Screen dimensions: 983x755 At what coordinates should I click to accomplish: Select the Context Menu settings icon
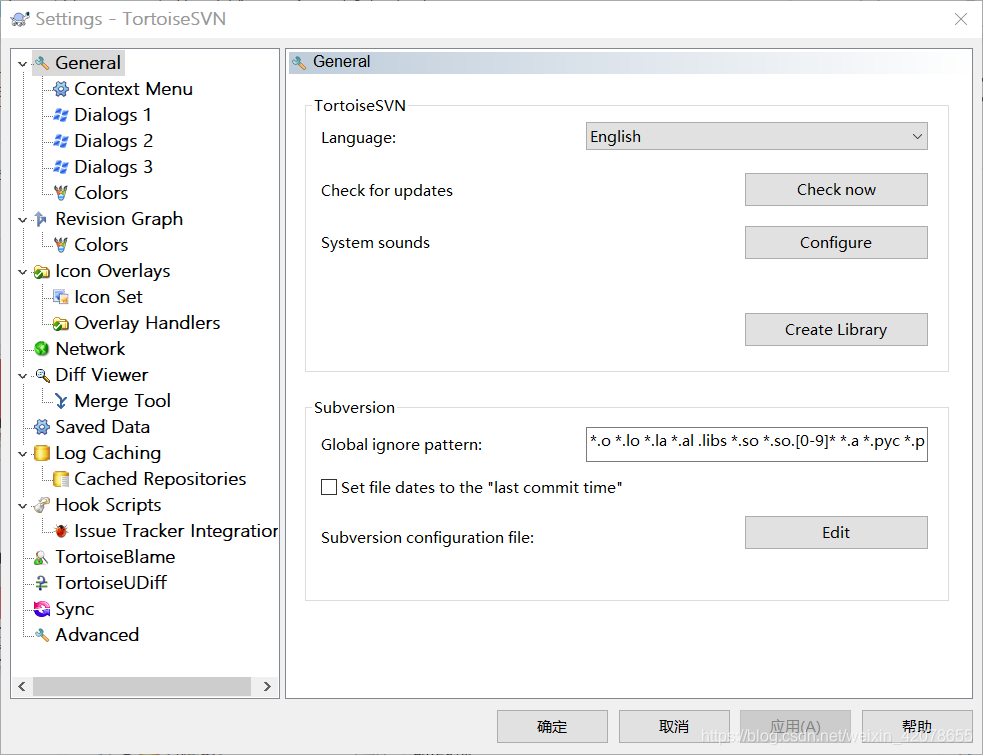(62, 88)
